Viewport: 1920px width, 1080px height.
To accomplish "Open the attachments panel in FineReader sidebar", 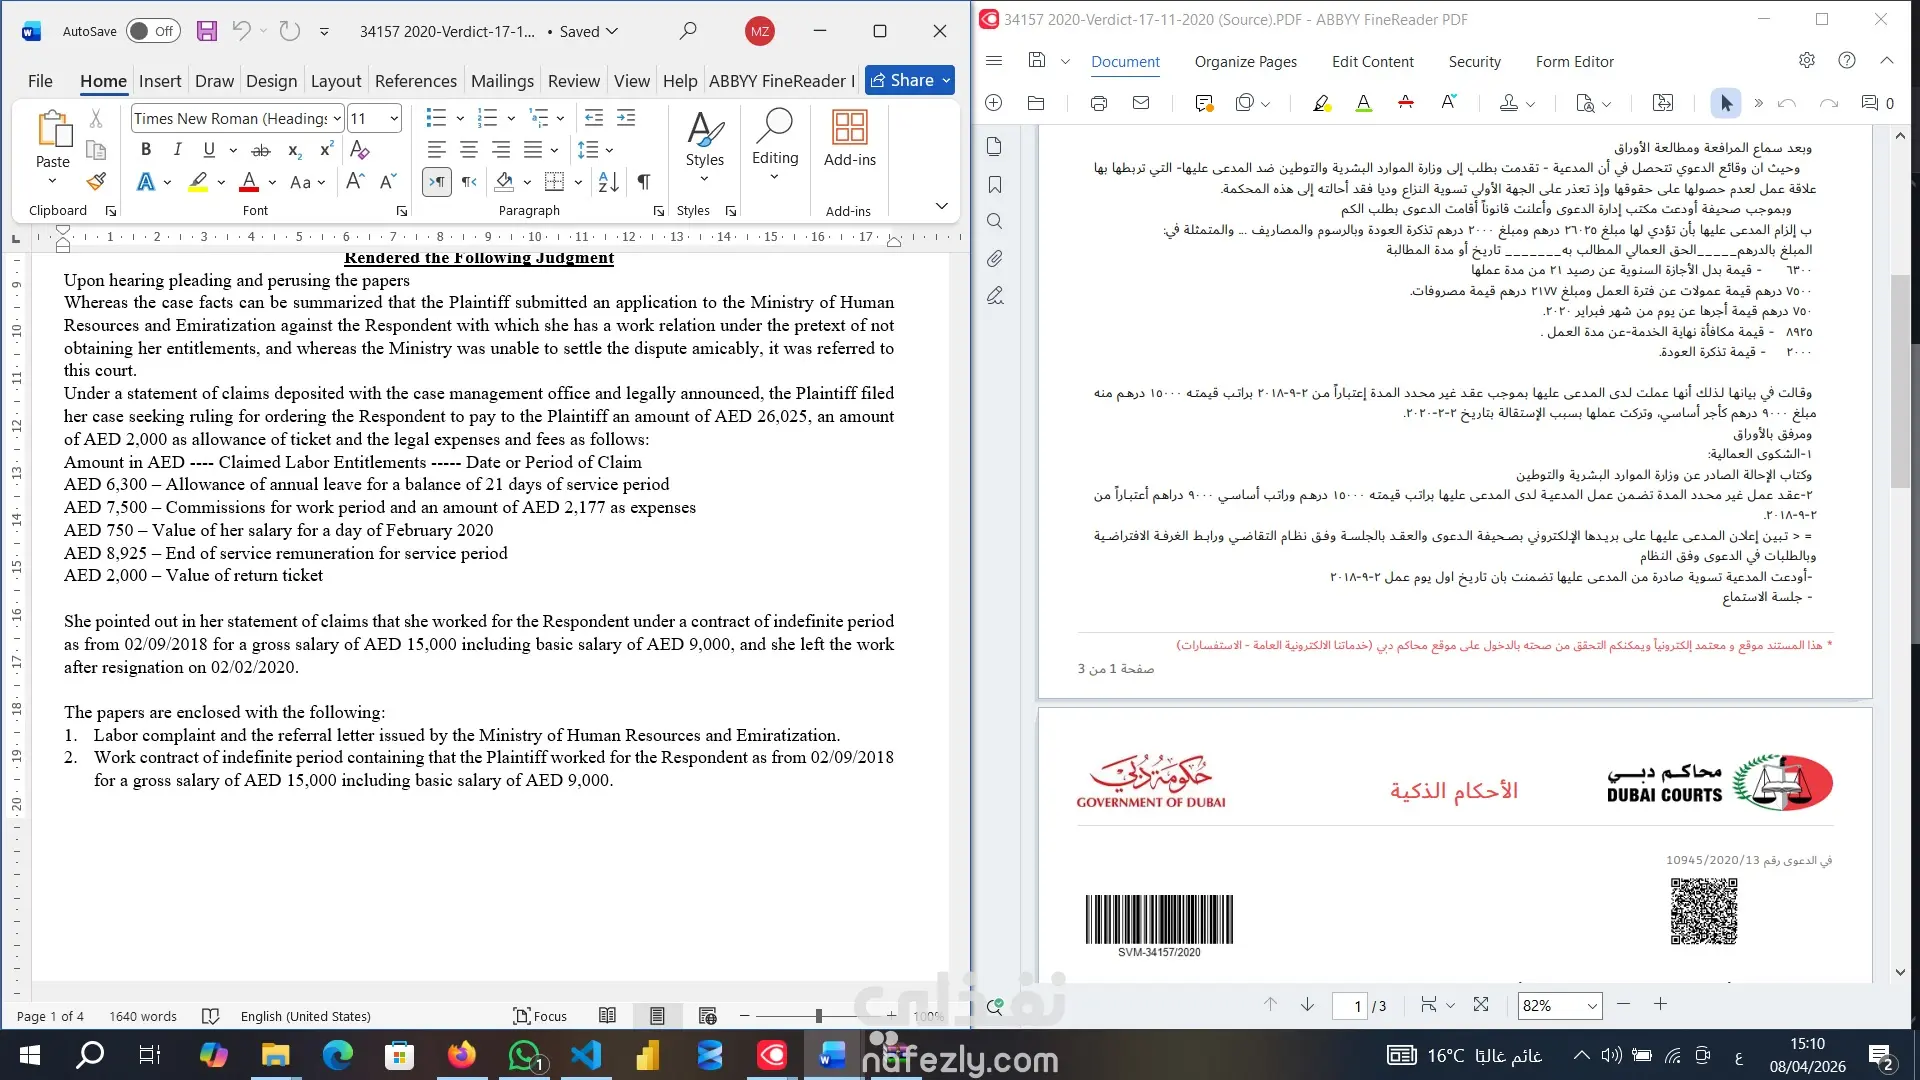I will tap(994, 259).
